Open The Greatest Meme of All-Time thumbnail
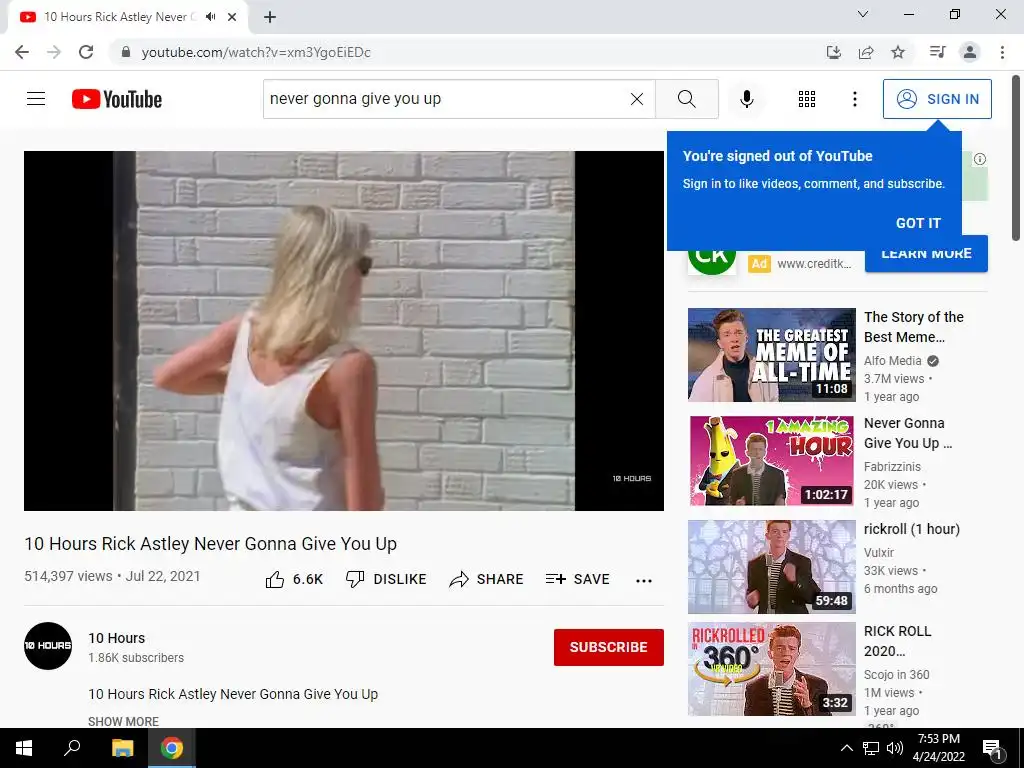 tap(771, 355)
